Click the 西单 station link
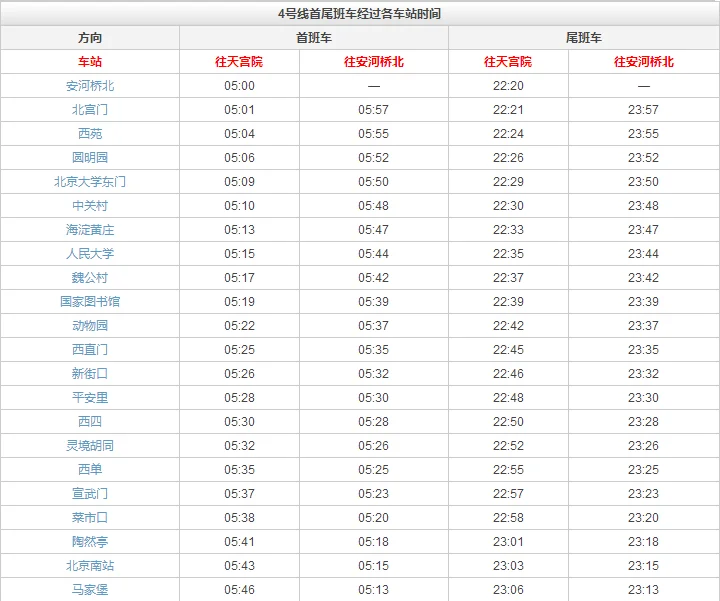The height and width of the screenshot is (601, 720). coord(90,470)
